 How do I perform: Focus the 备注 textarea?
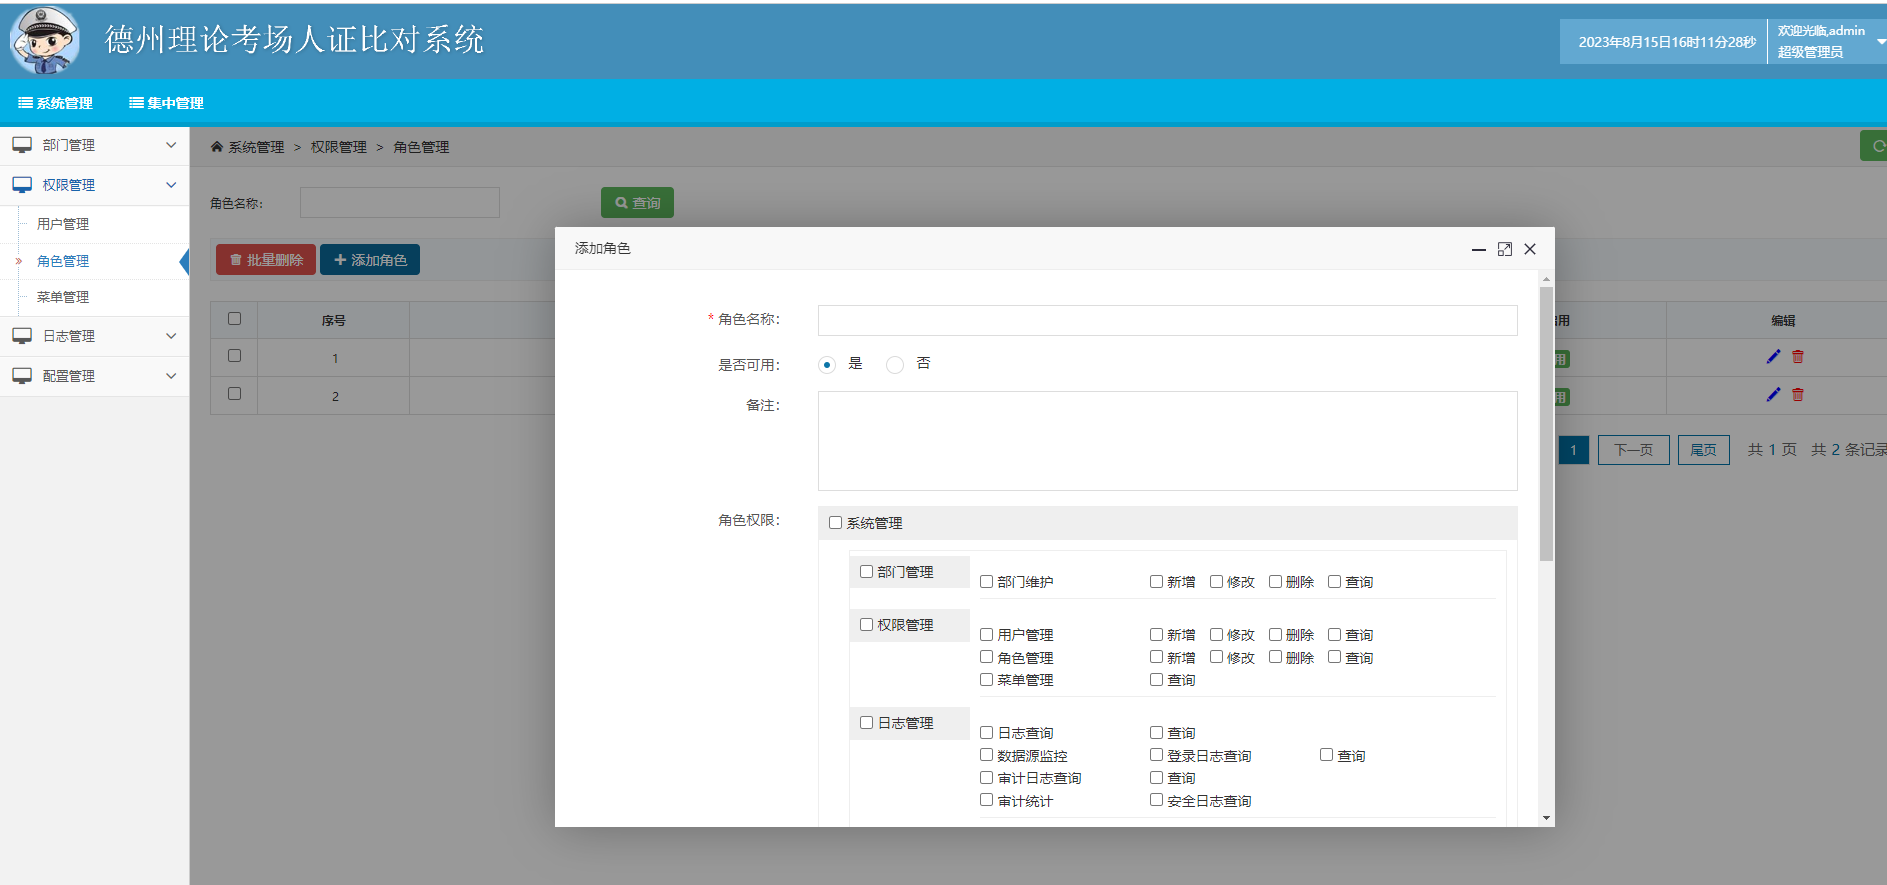point(1168,441)
